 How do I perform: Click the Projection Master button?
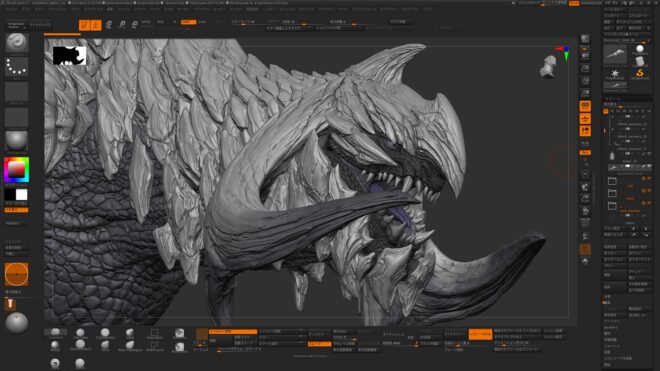click(16, 25)
